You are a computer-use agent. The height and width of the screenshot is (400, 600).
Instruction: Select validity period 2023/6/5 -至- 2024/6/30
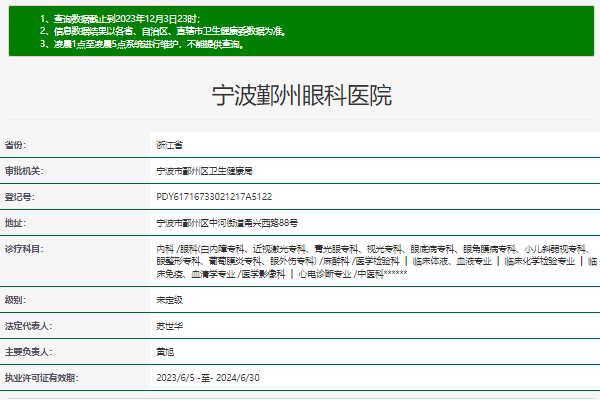(x=208, y=378)
